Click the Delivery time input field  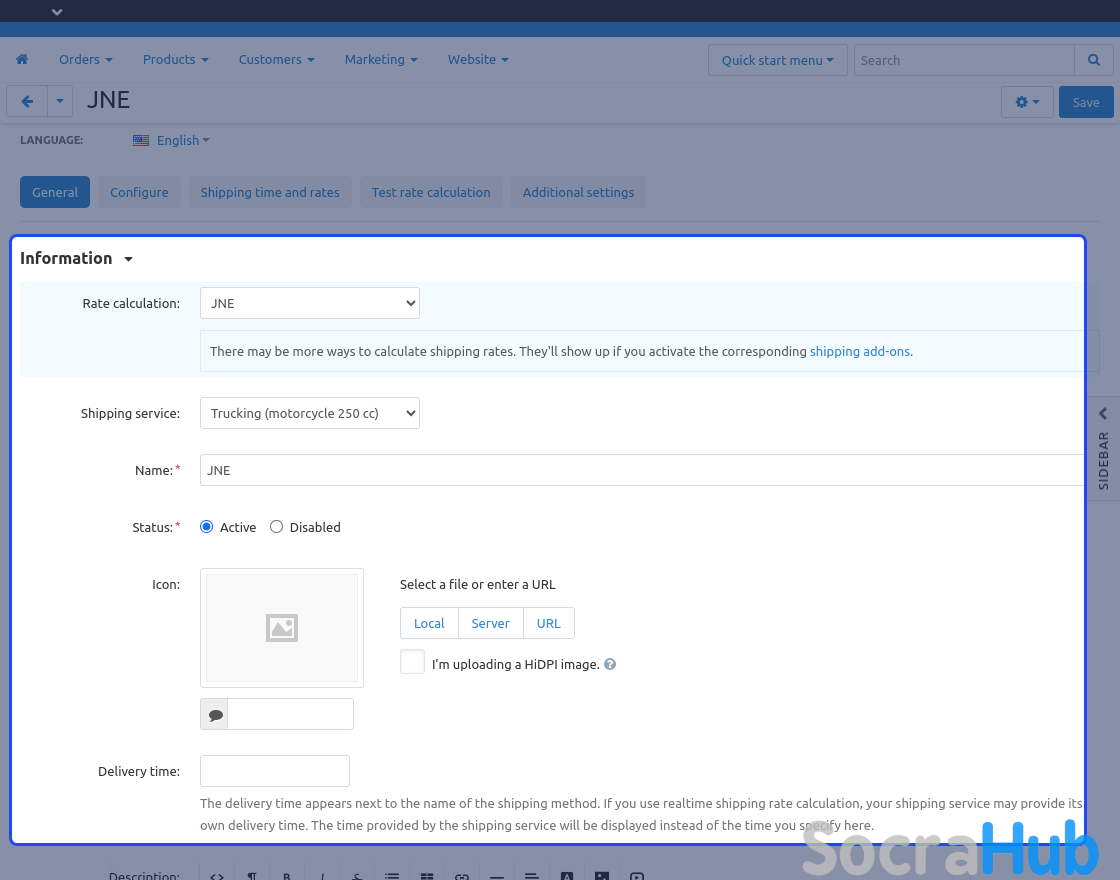point(275,771)
